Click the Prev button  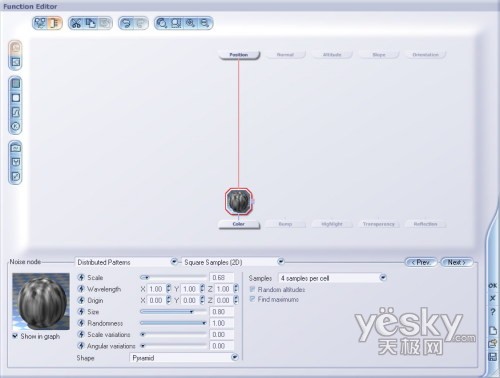[421, 262]
